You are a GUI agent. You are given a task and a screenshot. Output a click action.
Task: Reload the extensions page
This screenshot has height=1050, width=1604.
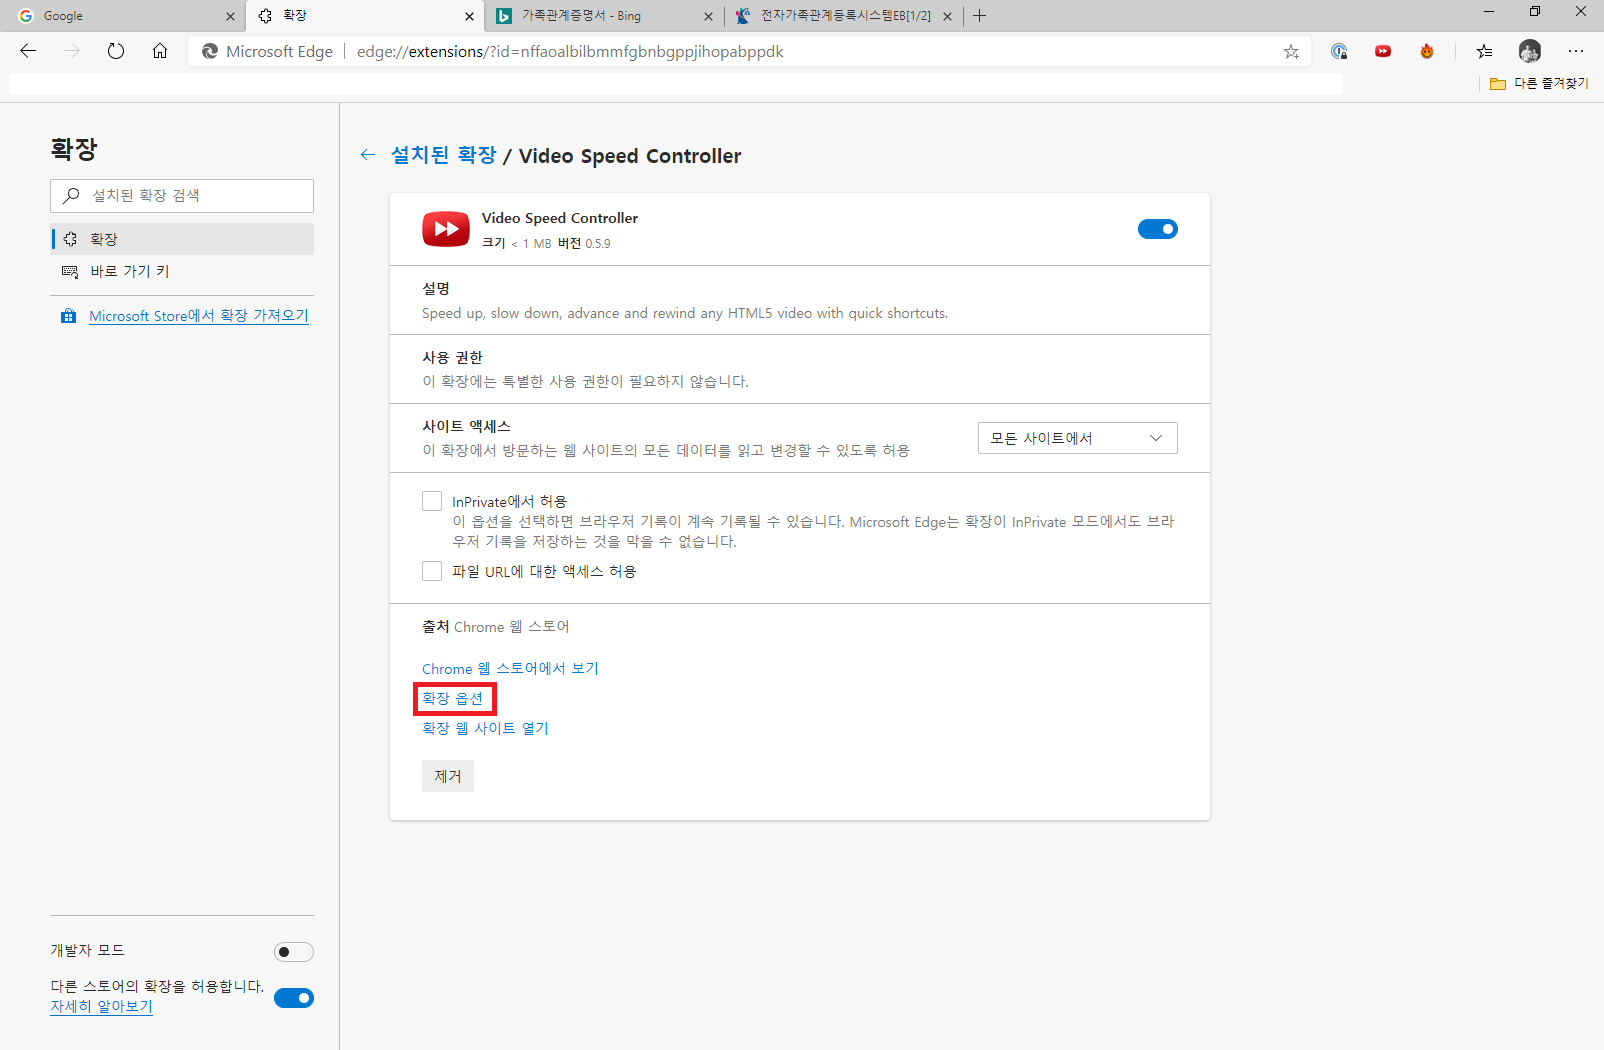point(116,51)
